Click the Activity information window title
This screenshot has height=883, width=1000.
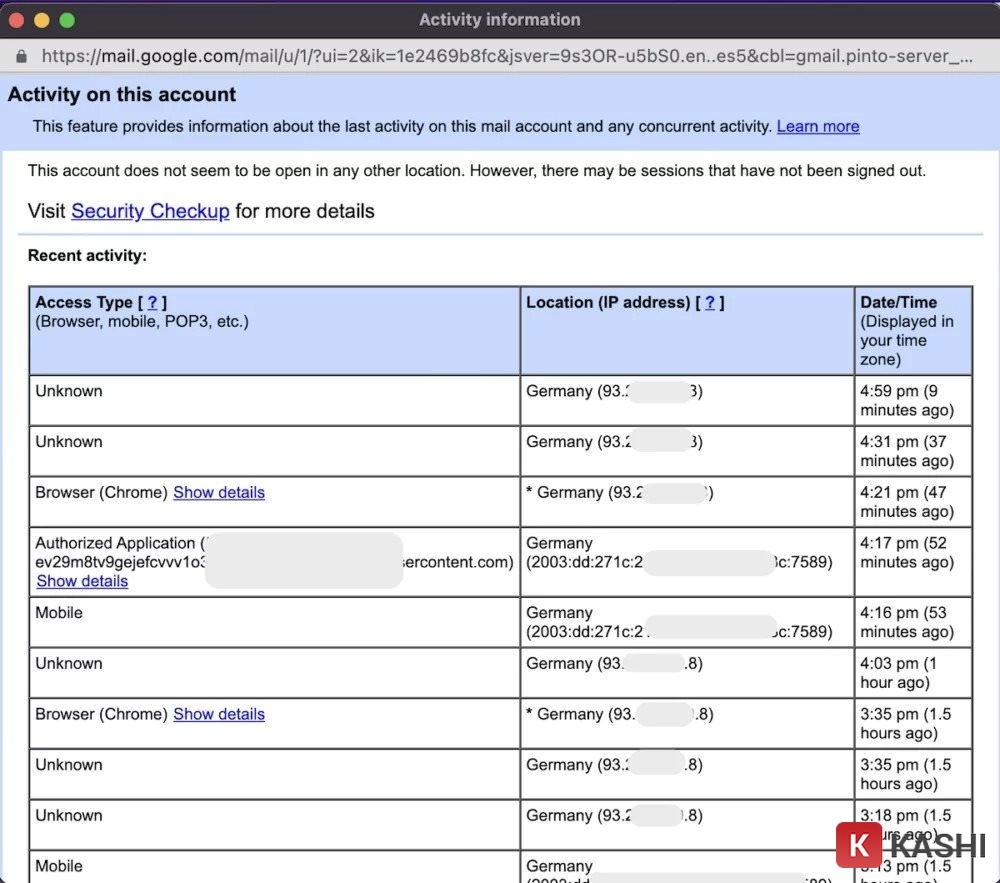[499, 20]
